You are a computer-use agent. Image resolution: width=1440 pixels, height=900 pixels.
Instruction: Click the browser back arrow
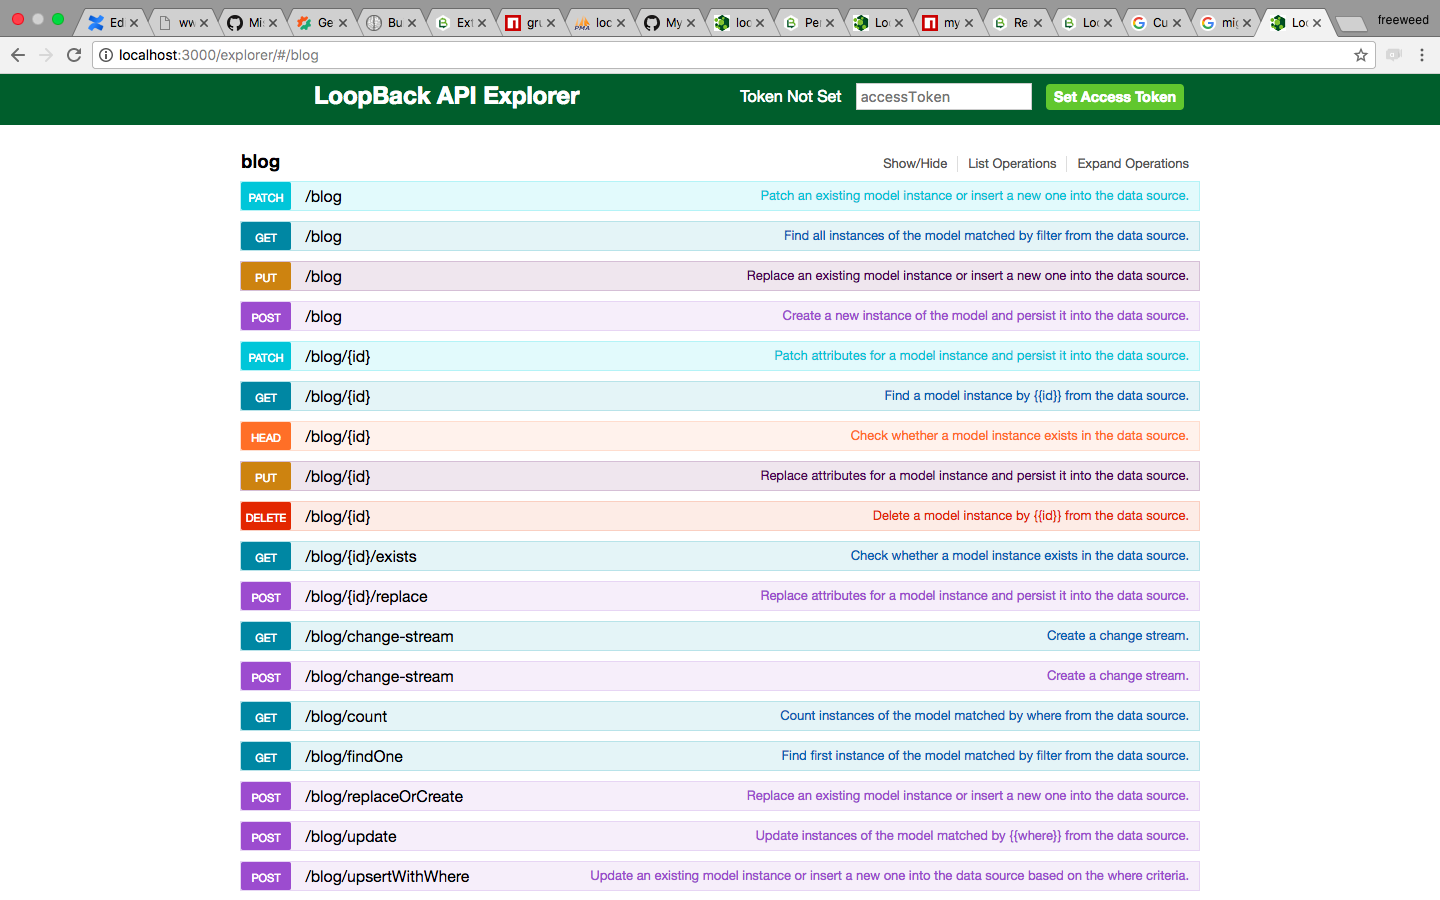coord(18,55)
